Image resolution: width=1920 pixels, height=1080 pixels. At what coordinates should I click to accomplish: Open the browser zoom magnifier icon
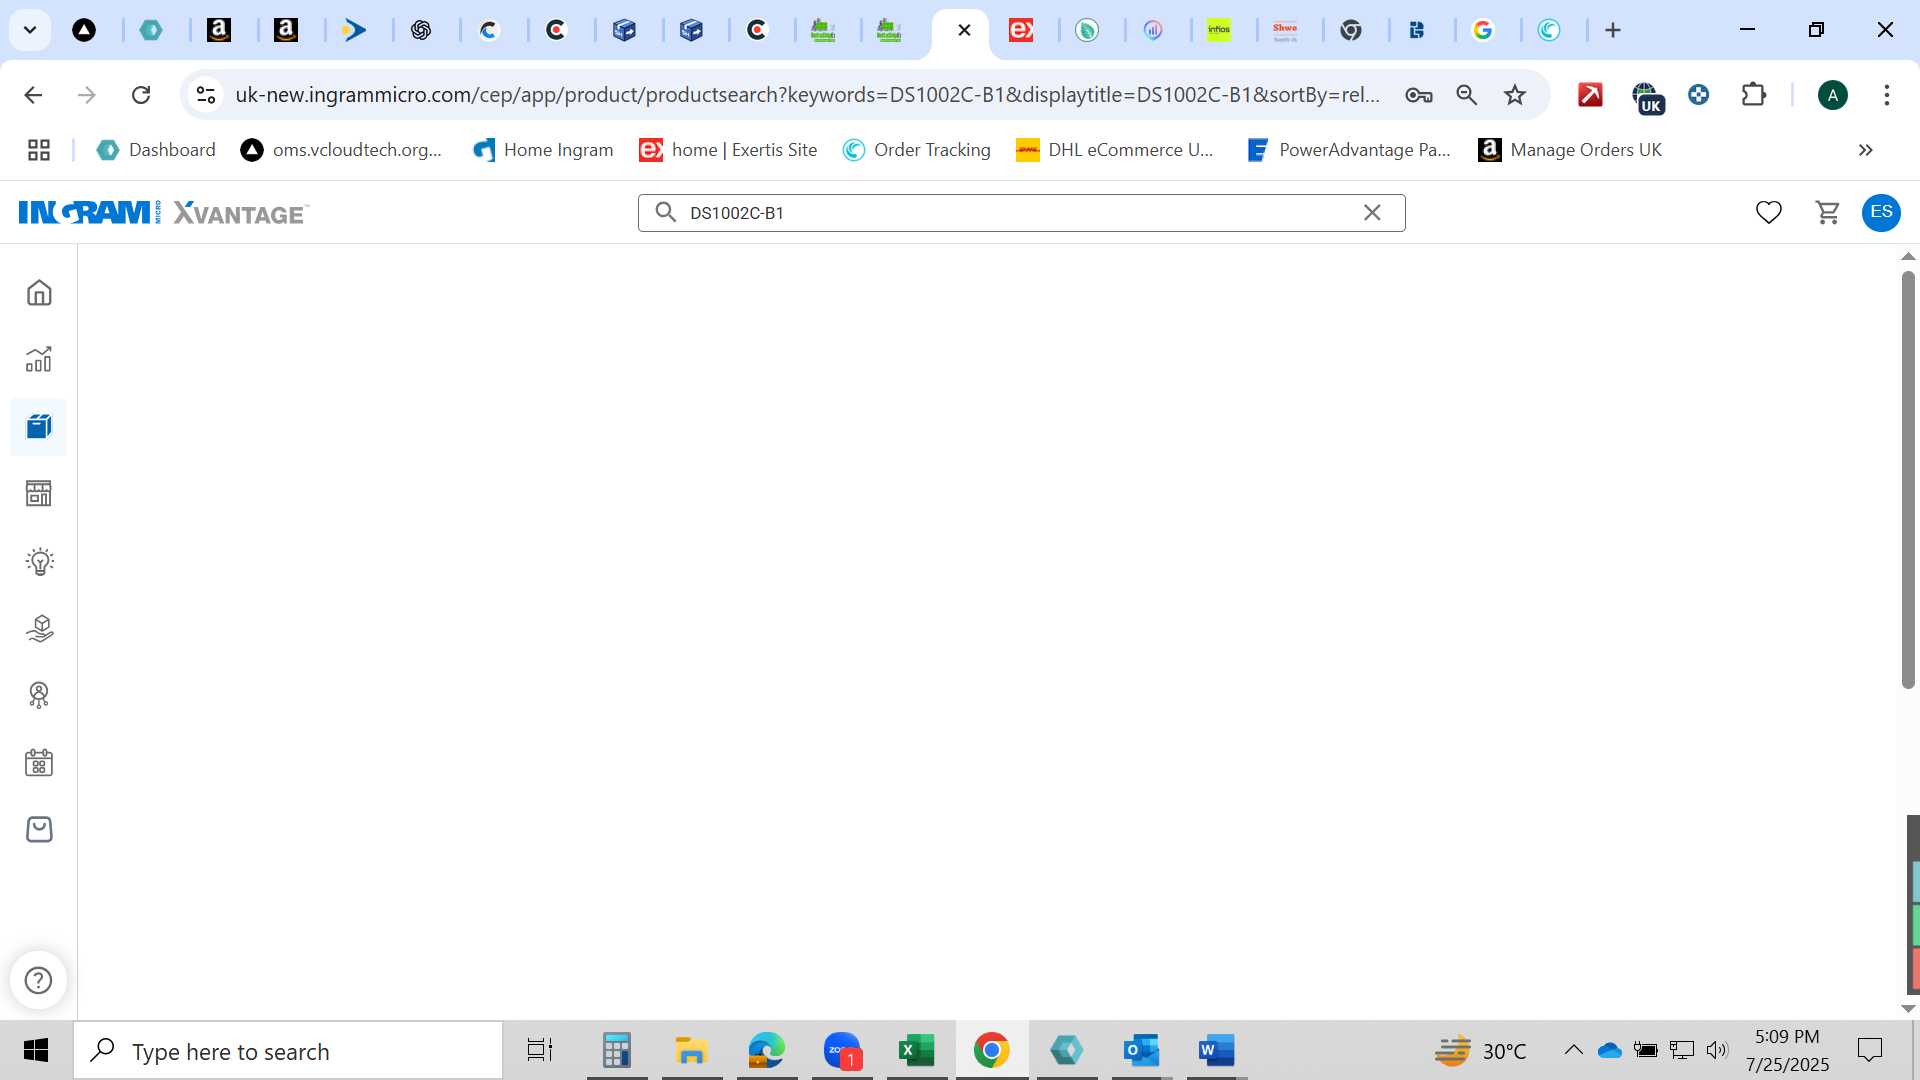(x=1466, y=95)
